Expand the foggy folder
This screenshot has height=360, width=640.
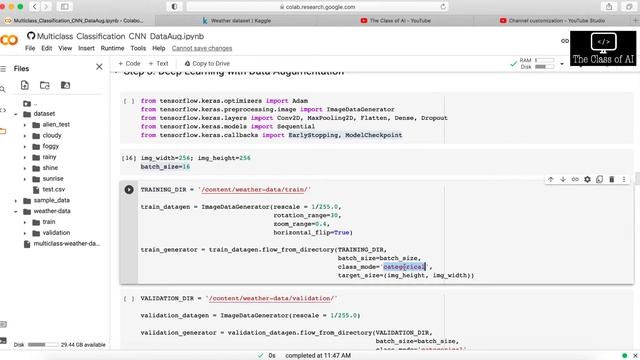25,147
